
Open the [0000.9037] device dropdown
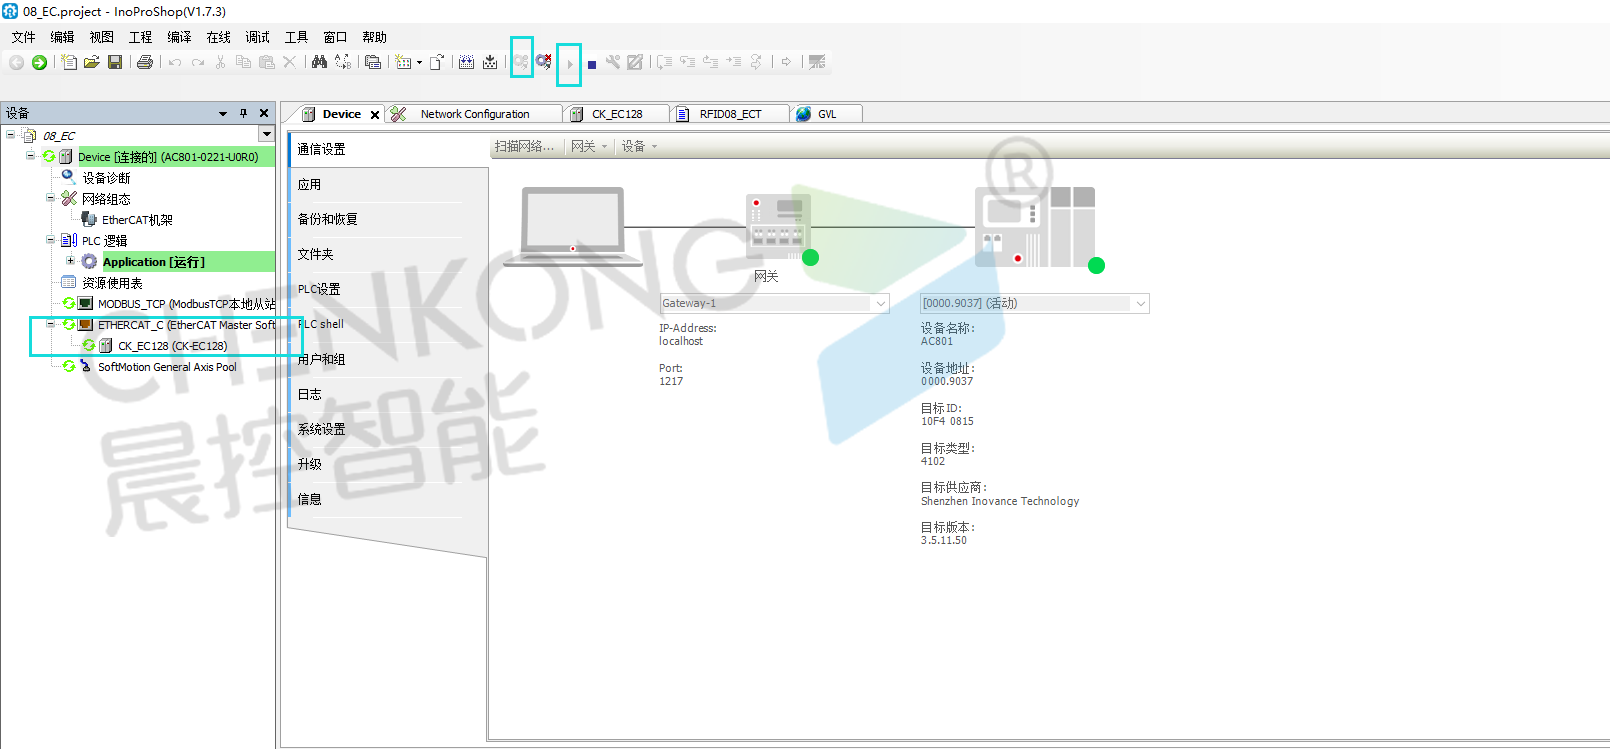[x=1140, y=303]
